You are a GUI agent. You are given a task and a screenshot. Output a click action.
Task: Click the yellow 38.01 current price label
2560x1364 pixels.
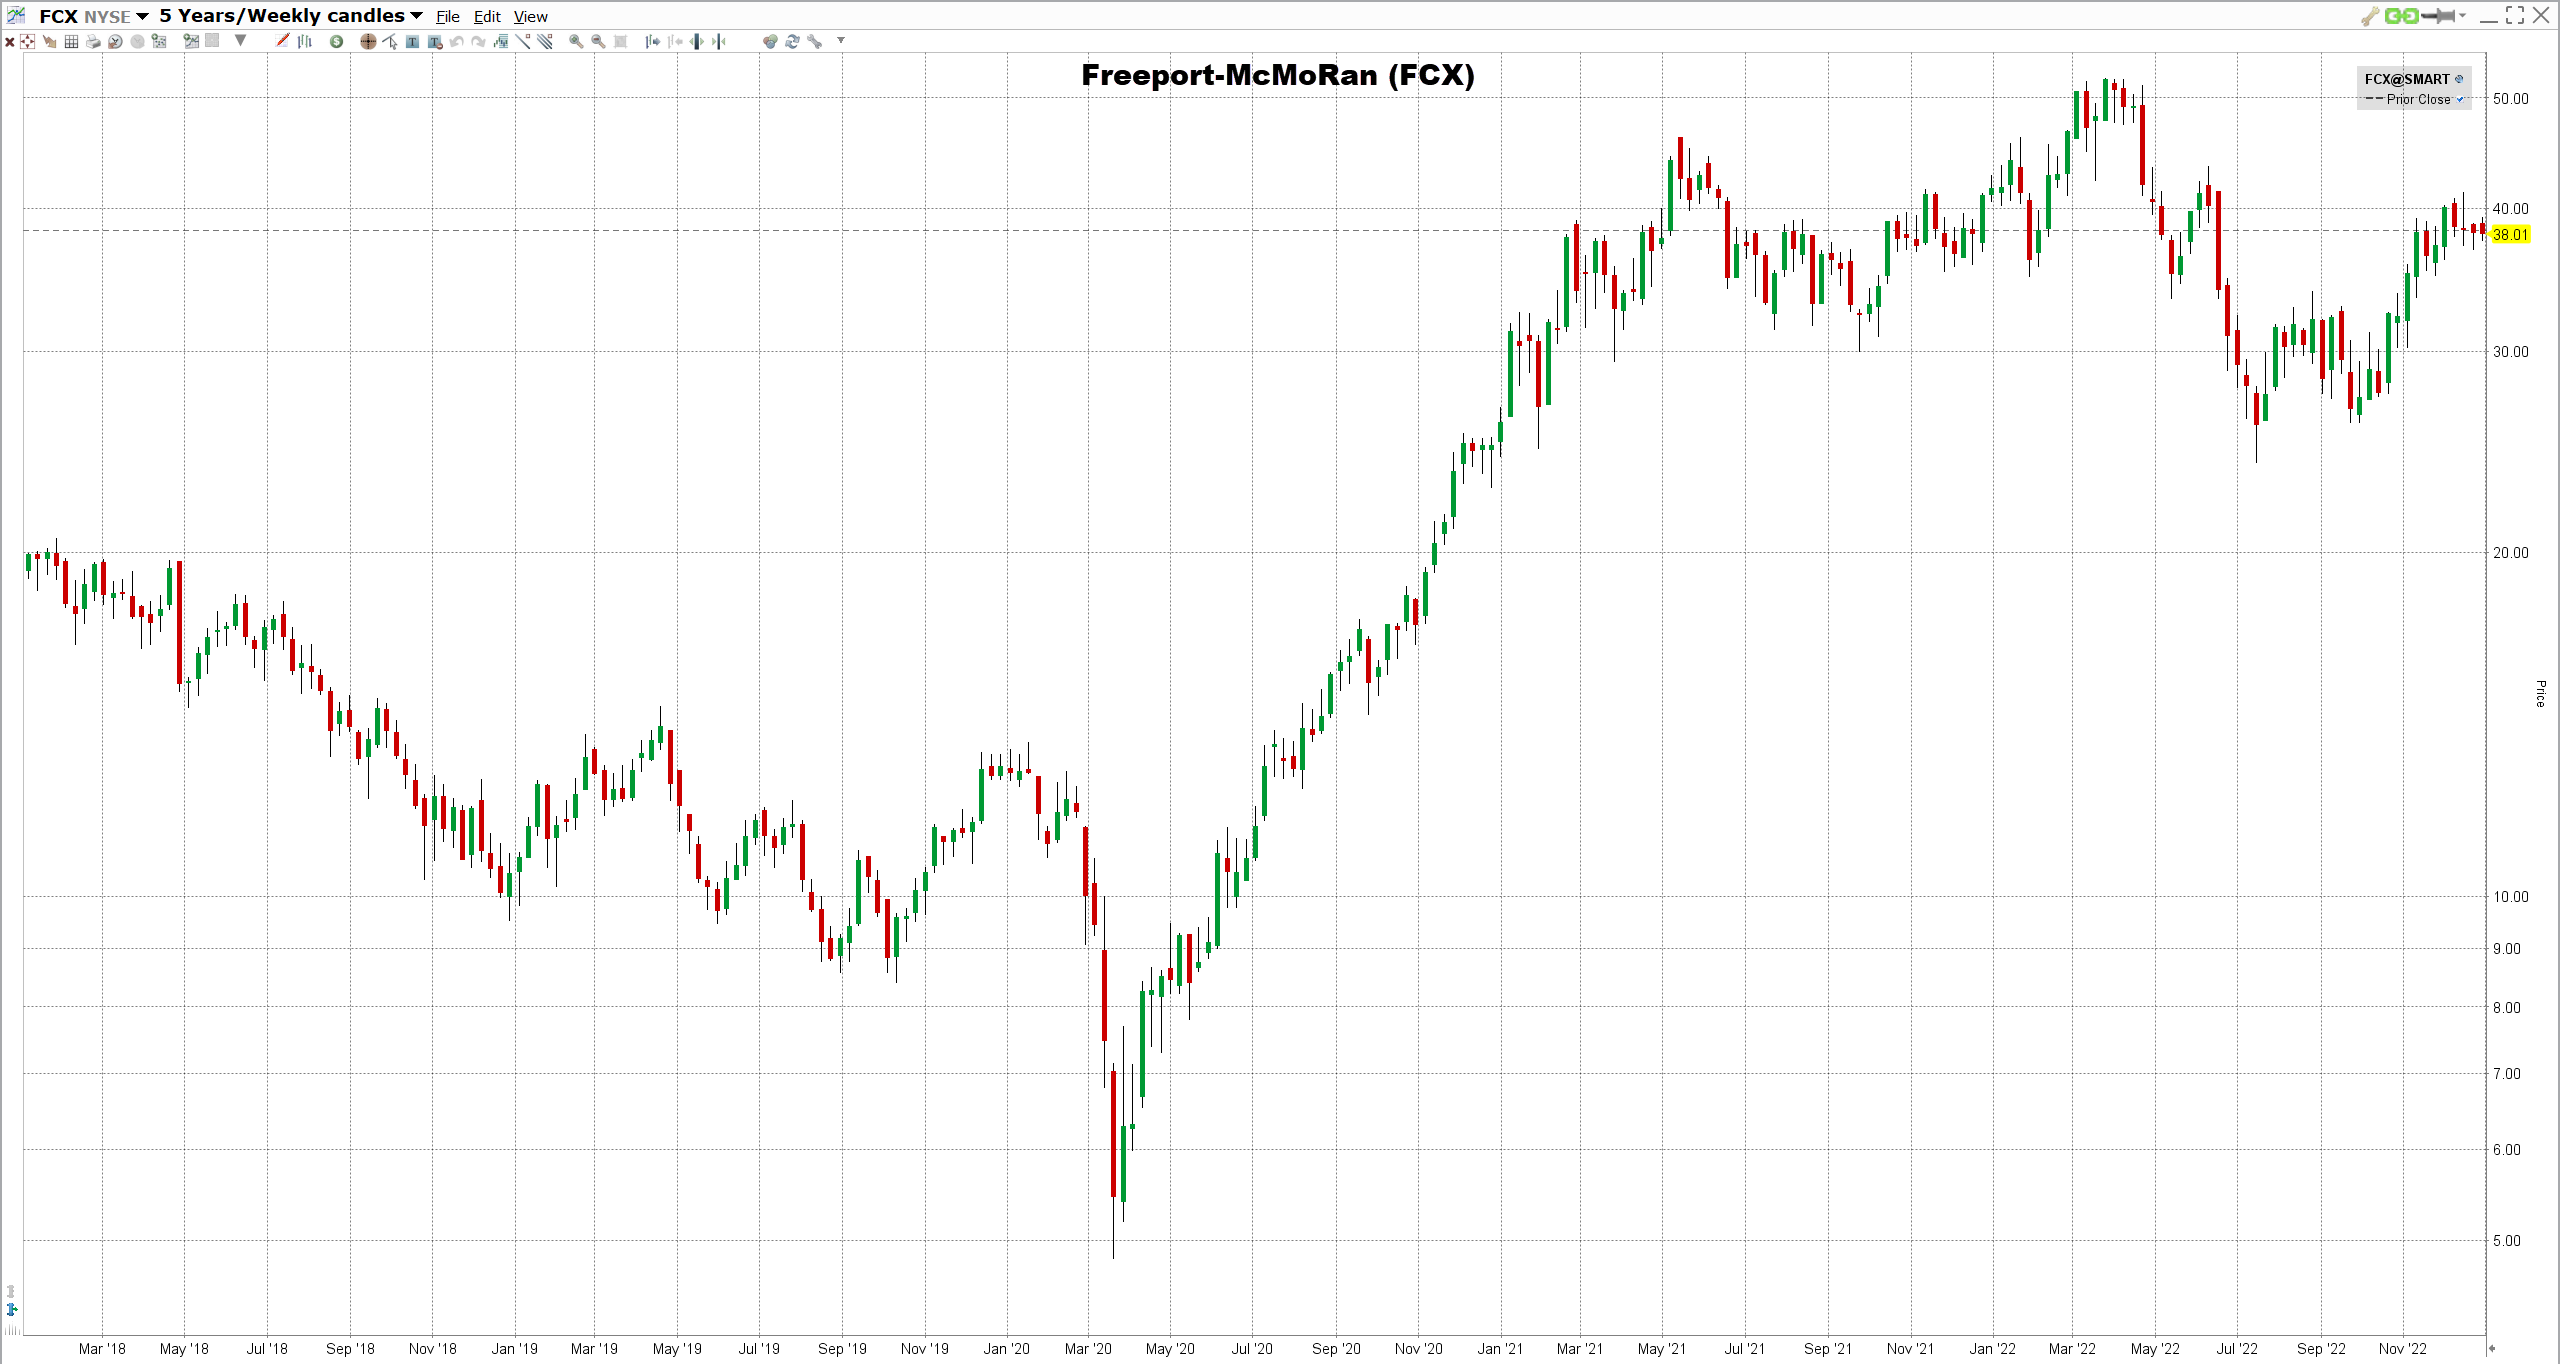2509,235
